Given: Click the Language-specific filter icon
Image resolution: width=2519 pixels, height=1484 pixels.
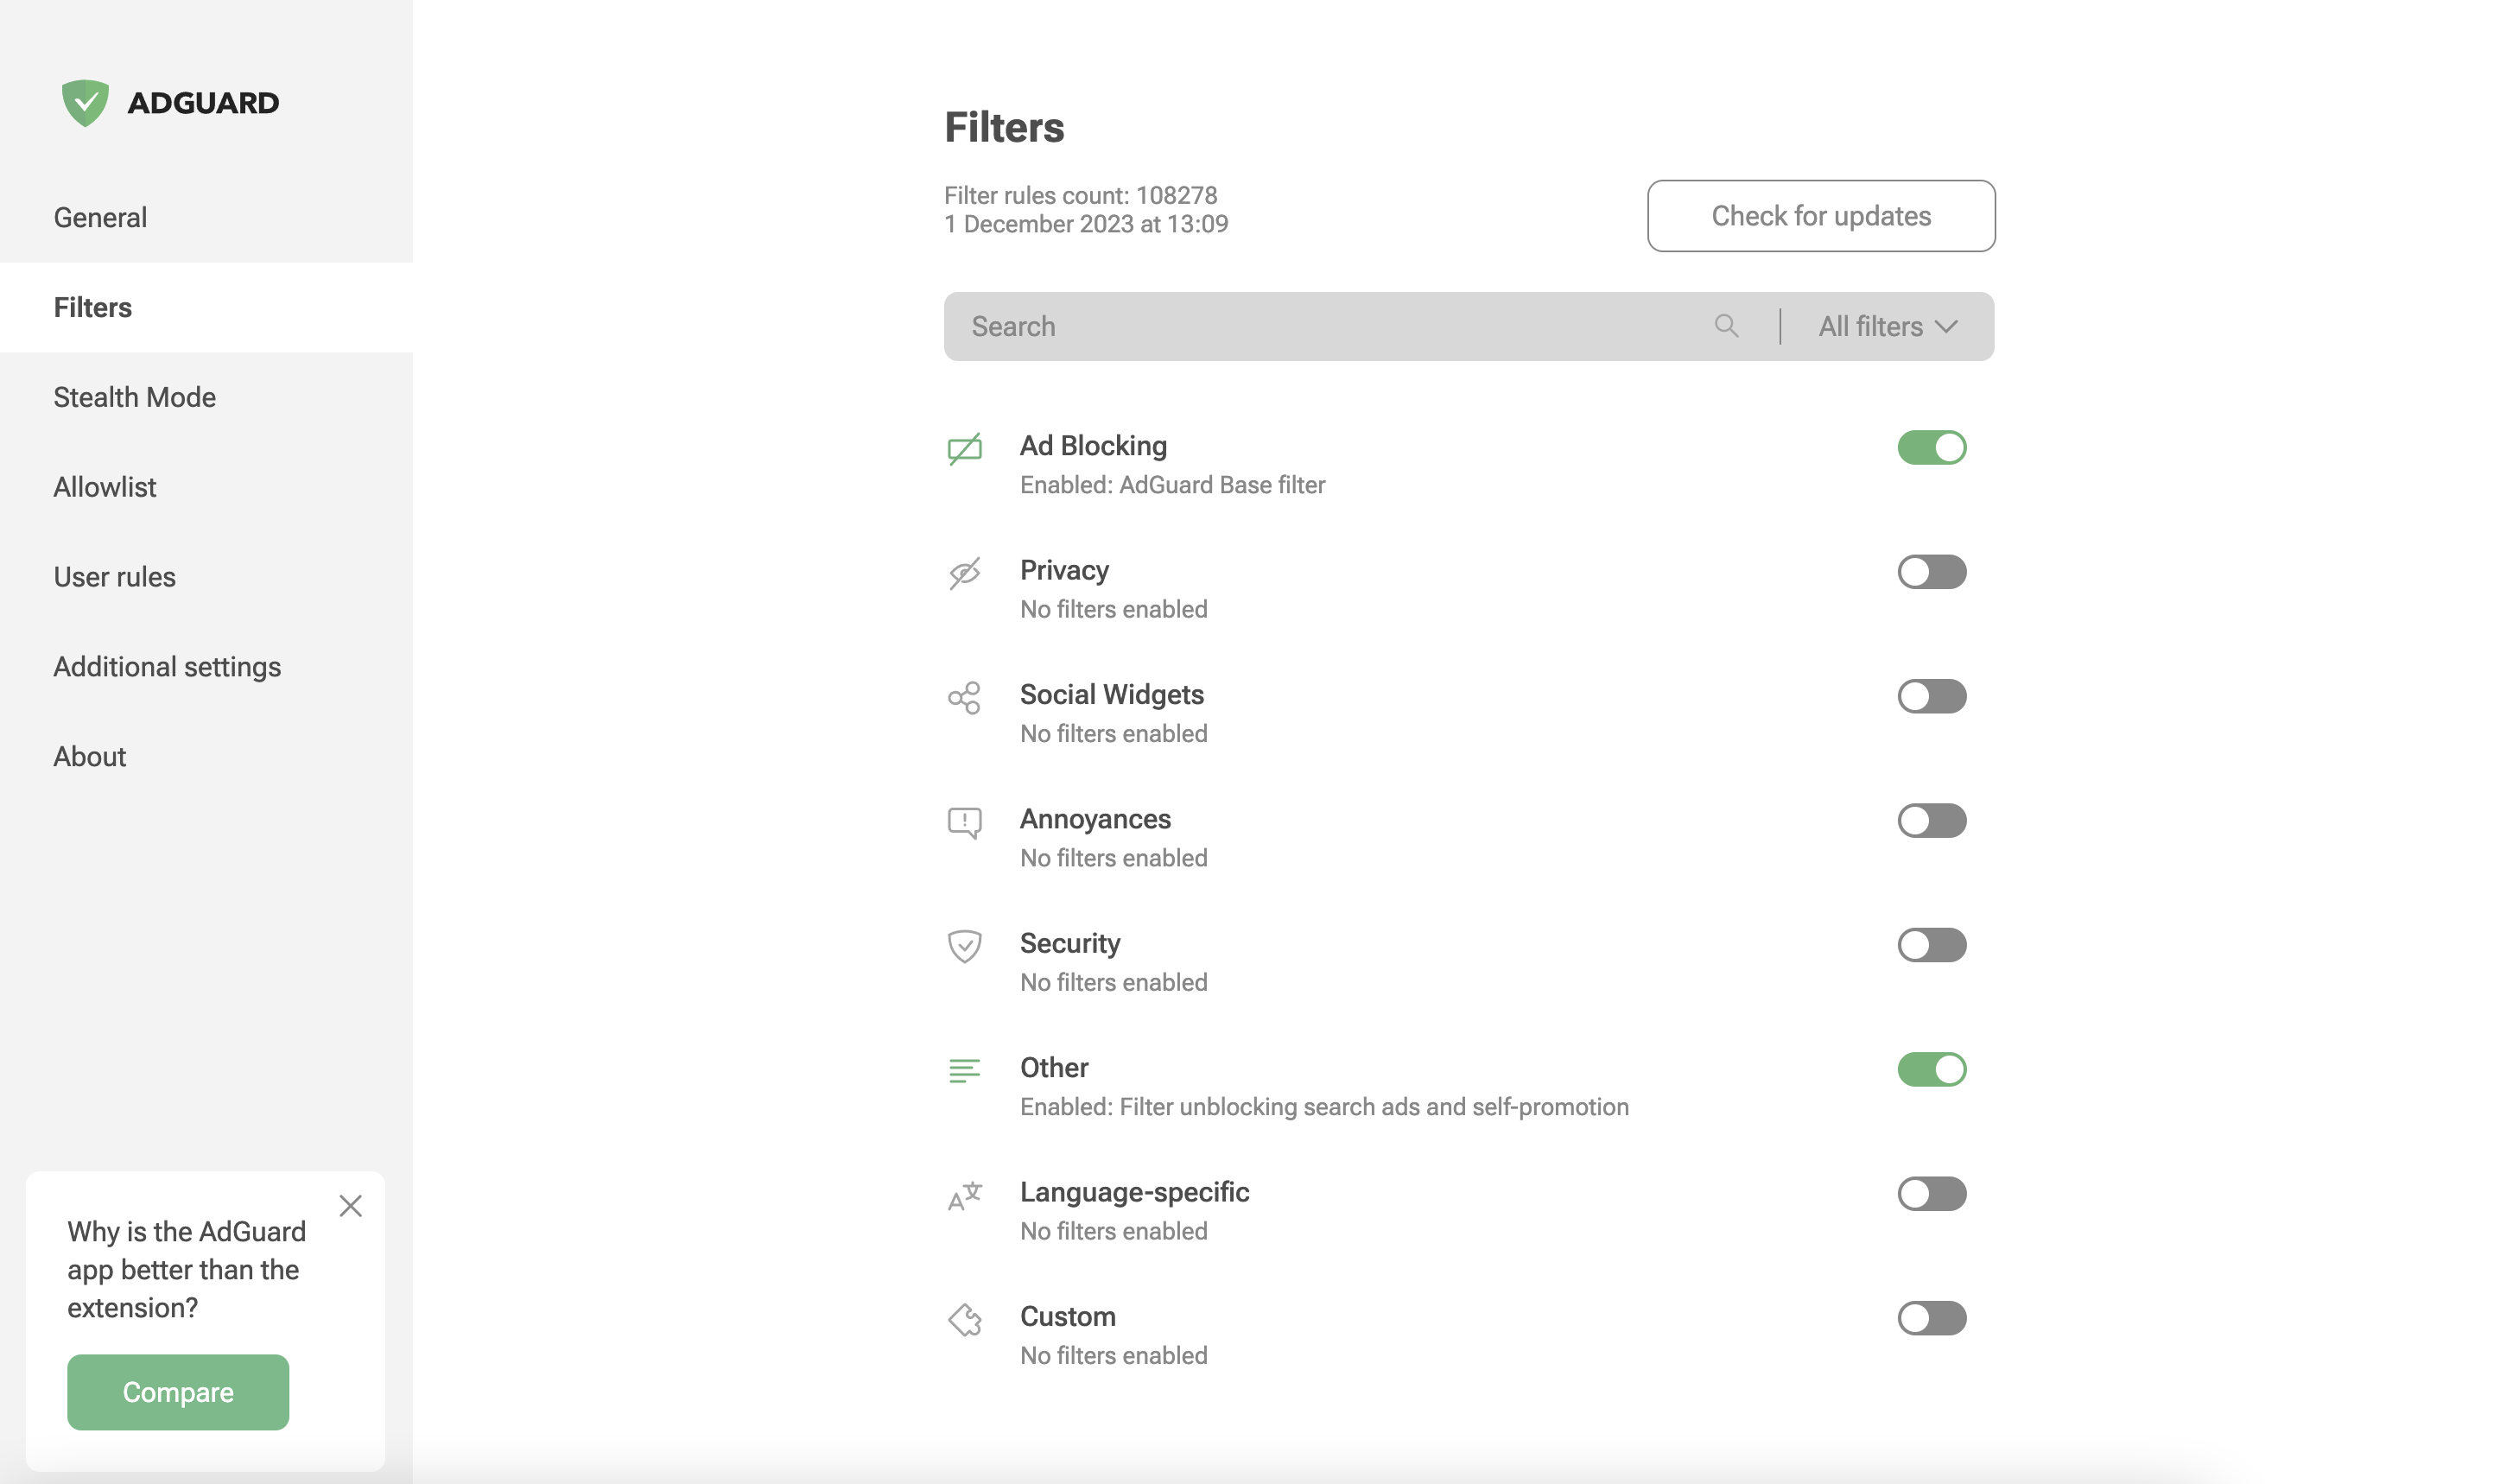Looking at the screenshot, I should (x=968, y=1193).
